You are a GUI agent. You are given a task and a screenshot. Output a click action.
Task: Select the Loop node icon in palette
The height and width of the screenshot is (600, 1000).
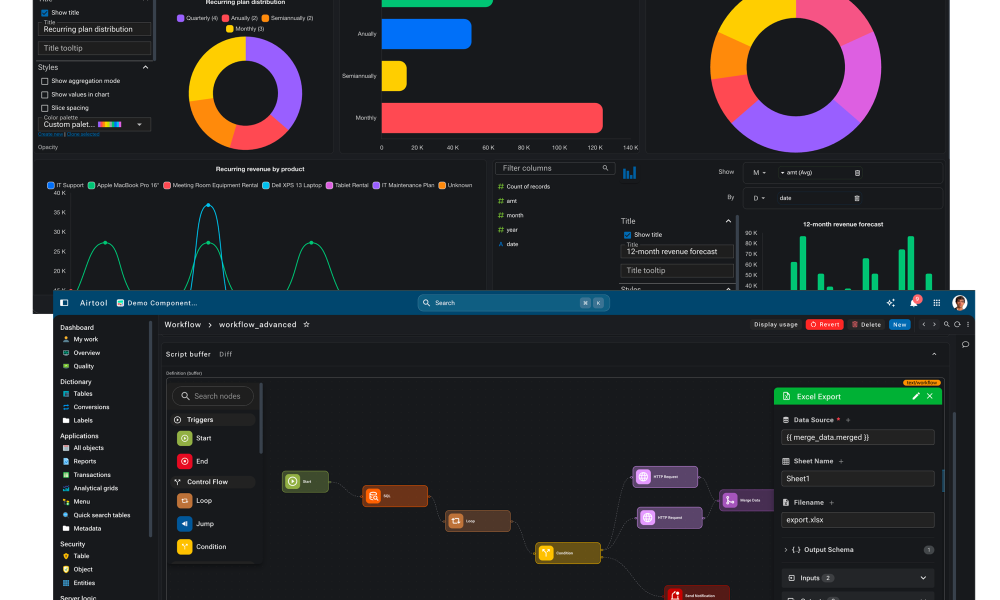184,501
